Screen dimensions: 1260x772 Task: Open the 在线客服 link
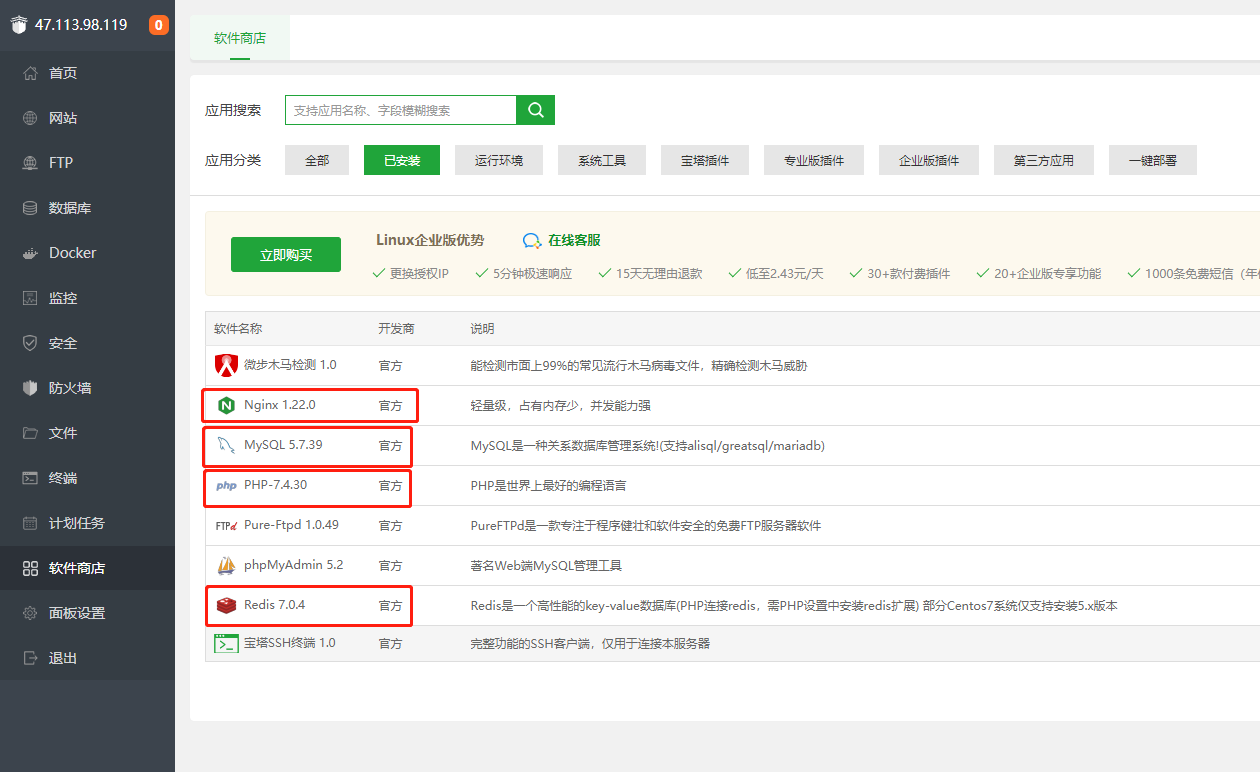click(x=562, y=240)
